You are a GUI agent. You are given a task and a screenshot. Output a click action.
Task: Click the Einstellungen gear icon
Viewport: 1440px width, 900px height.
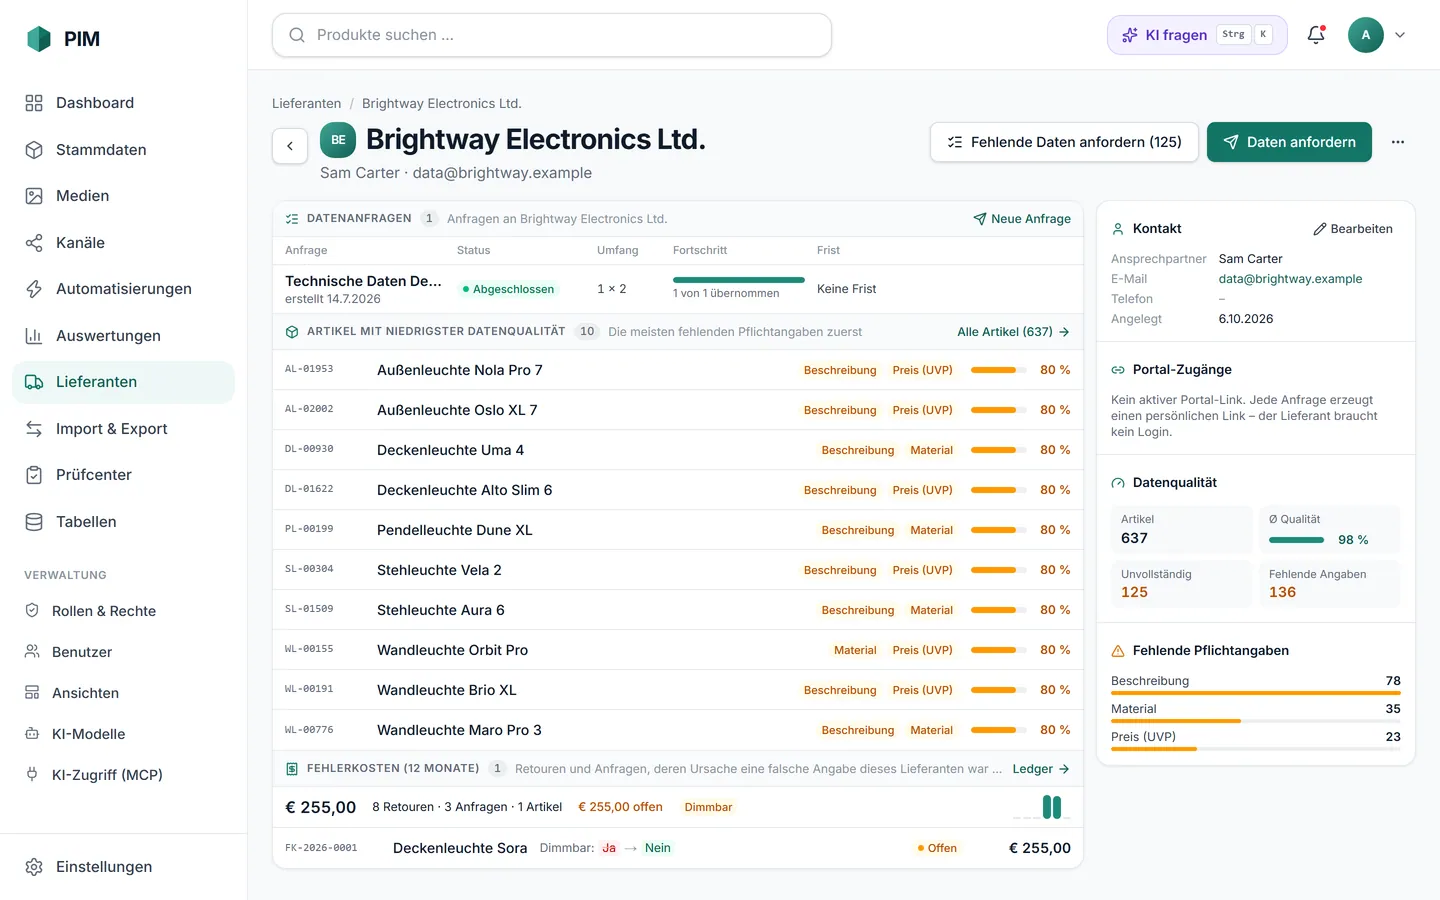tap(34, 867)
